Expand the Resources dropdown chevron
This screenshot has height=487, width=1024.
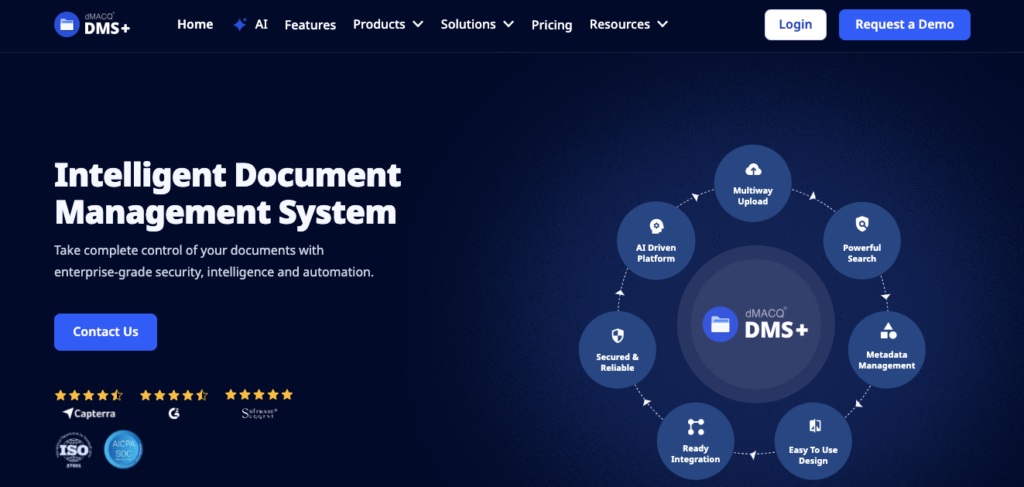[x=662, y=24]
